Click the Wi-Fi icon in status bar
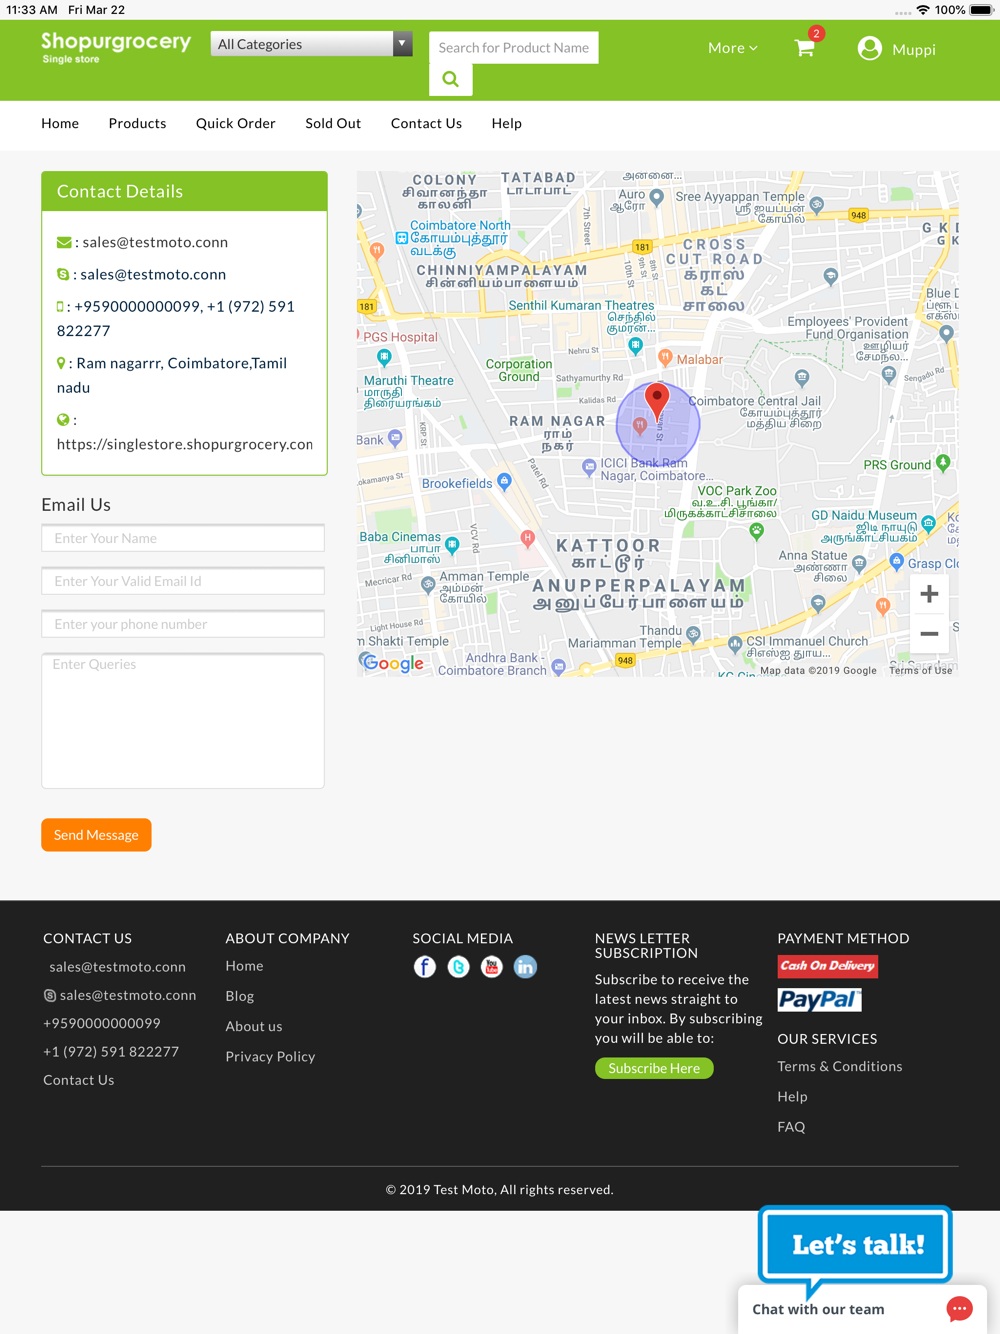Viewport: 1000px width, 1334px height. pos(923,10)
